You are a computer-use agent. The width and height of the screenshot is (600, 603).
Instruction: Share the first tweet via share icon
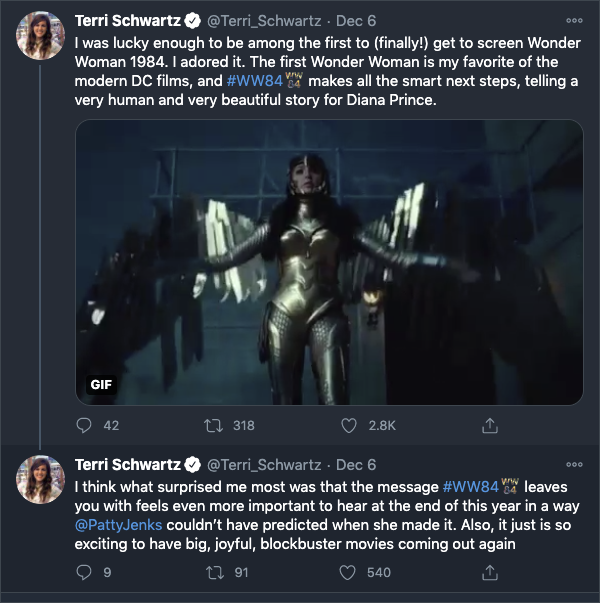pyautogui.click(x=490, y=425)
